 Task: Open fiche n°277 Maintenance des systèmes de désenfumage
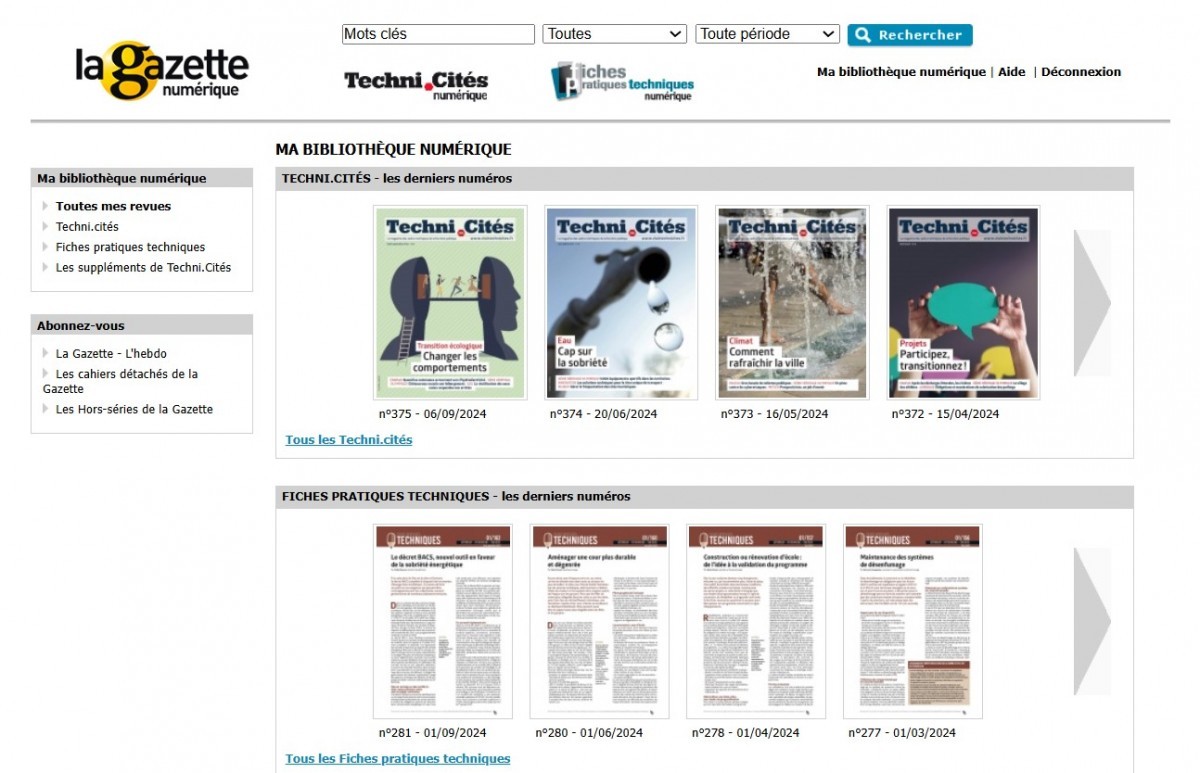[x=913, y=621]
